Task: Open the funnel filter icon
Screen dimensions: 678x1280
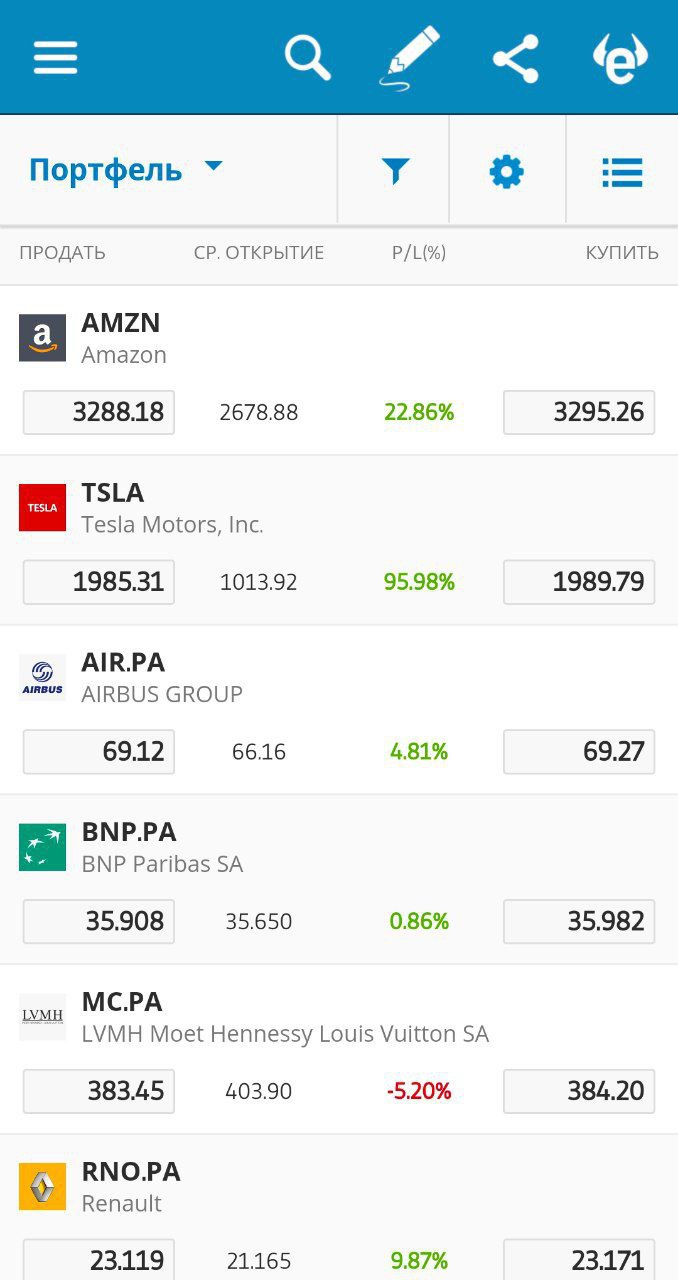Action: 396,172
